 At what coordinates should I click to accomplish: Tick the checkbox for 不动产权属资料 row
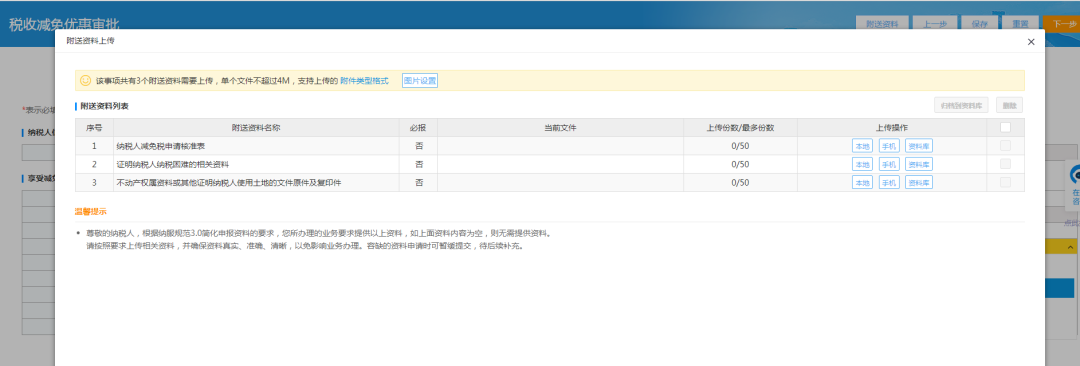click(1006, 183)
